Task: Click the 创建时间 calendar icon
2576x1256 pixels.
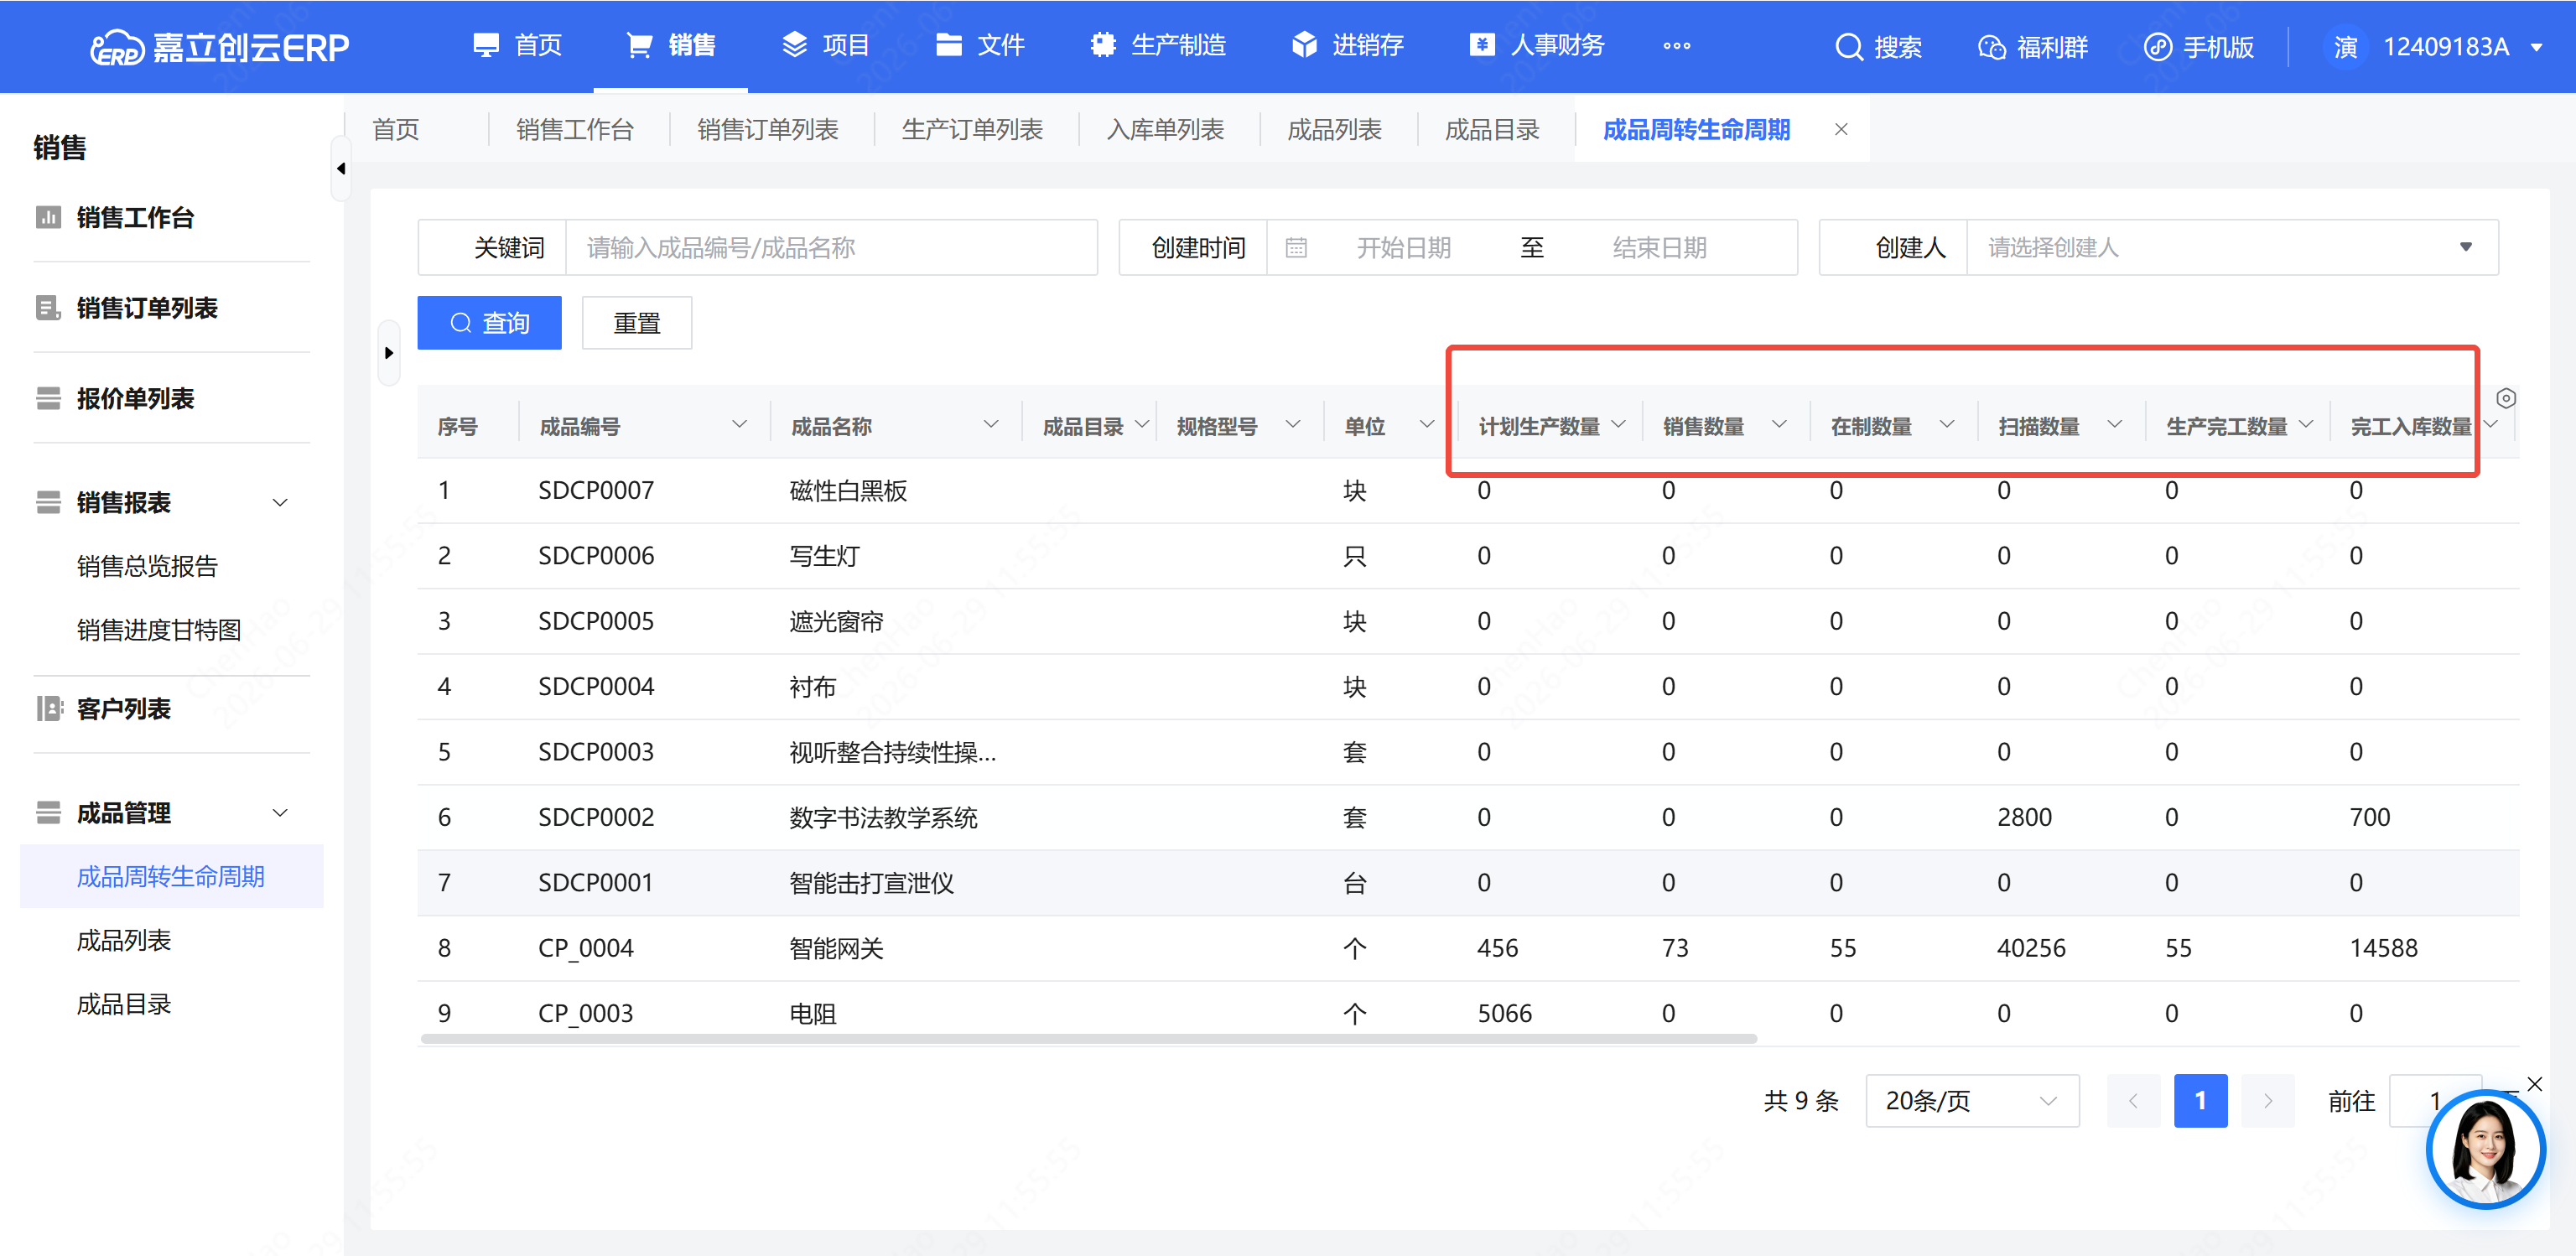Action: click(x=1296, y=247)
